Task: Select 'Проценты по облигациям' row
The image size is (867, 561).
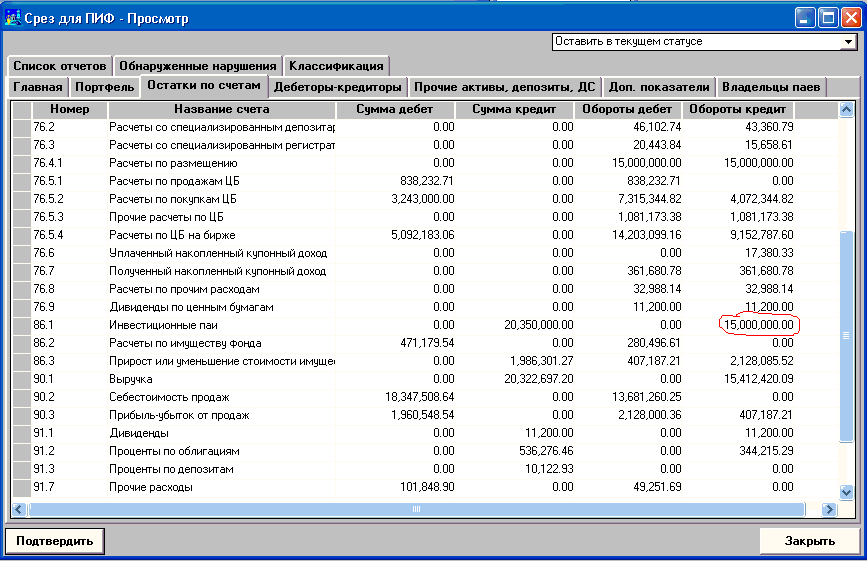Action: 425,451
